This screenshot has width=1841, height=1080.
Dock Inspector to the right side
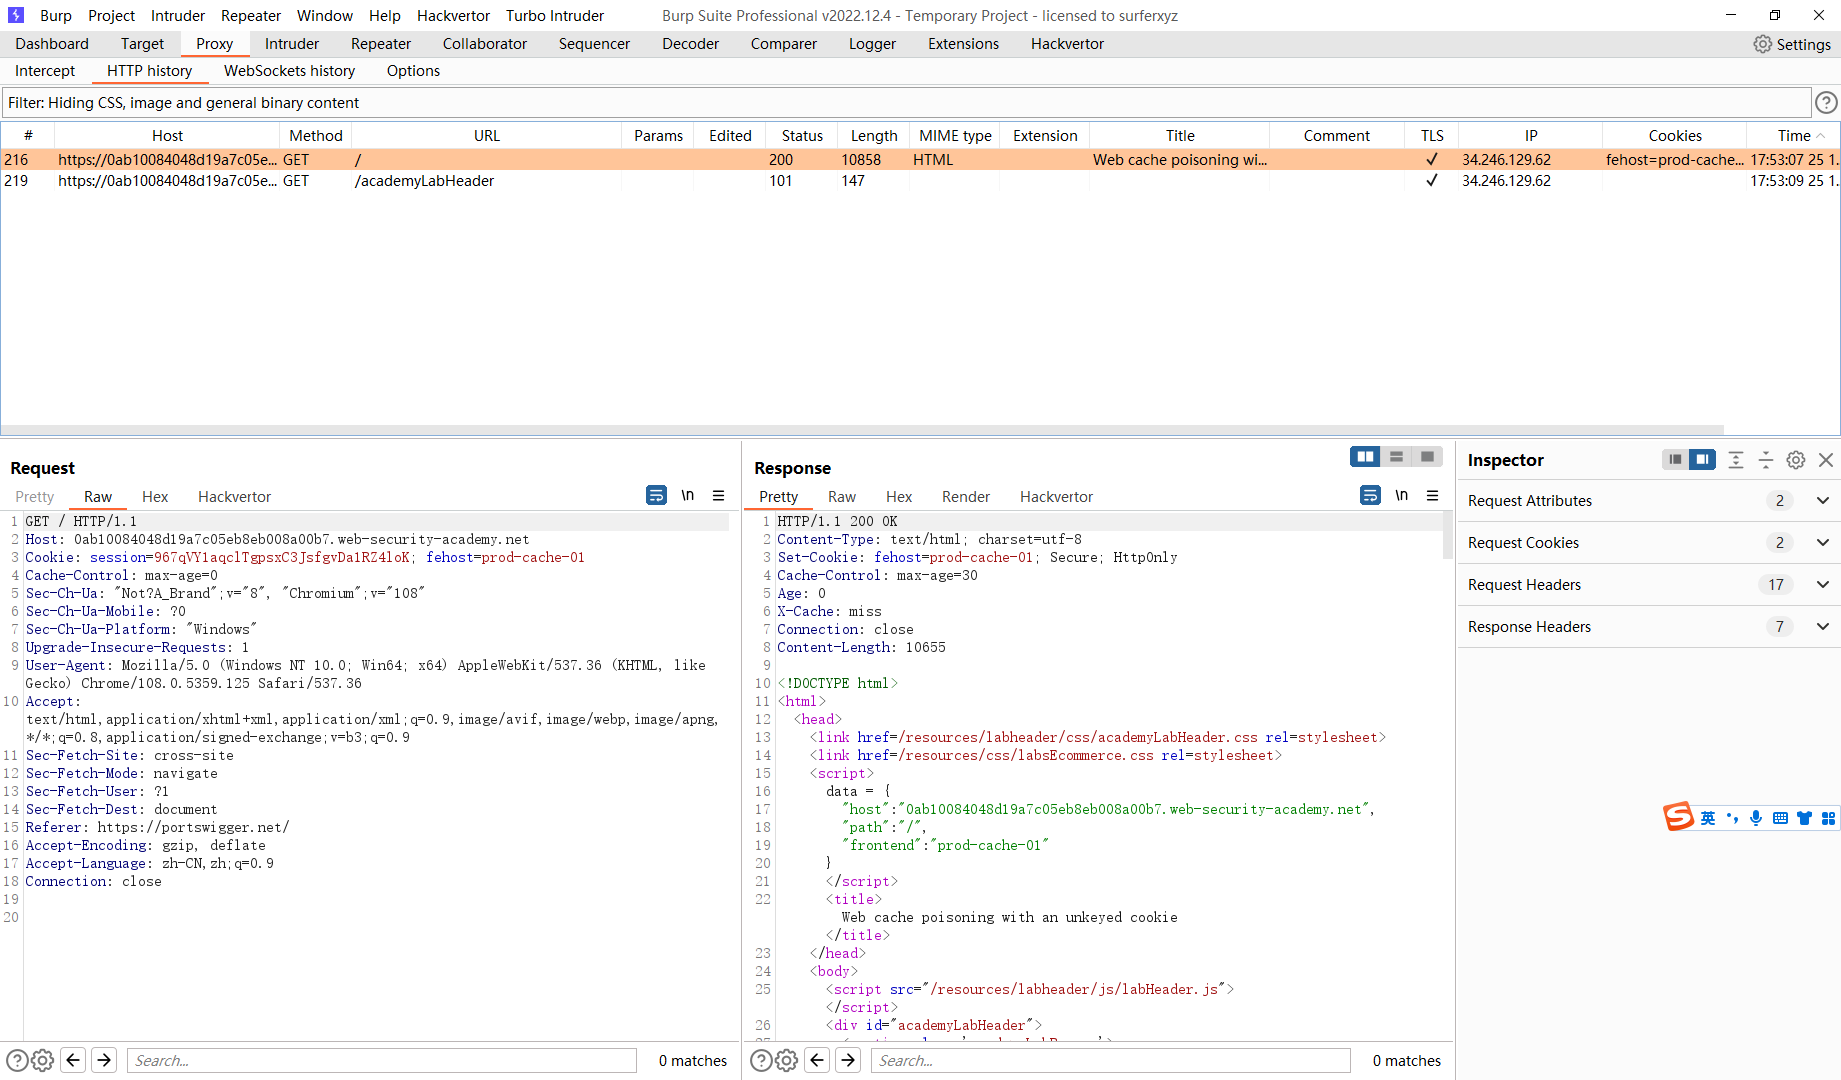pos(1702,460)
